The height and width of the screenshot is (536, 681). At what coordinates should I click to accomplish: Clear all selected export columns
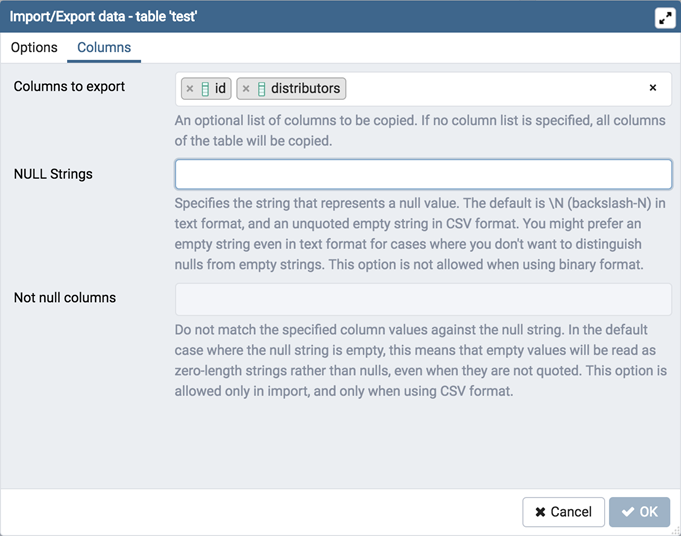coord(653,88)
